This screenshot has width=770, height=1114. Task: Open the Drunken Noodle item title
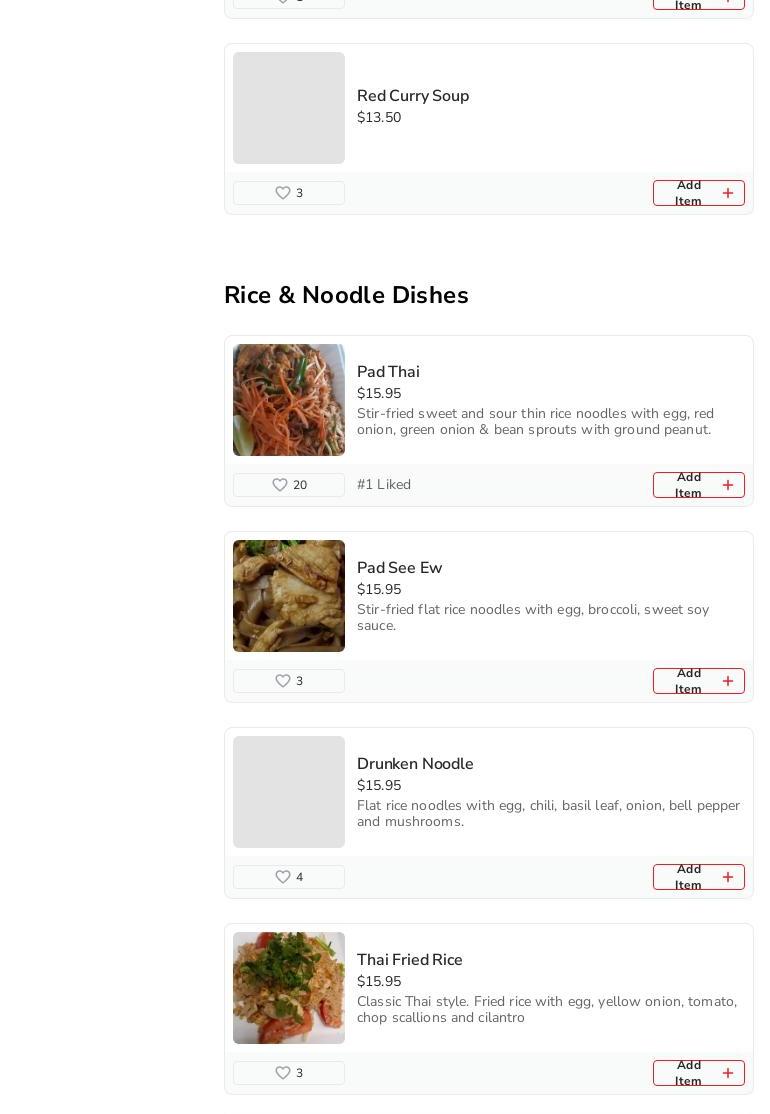[x=415, y=764]
